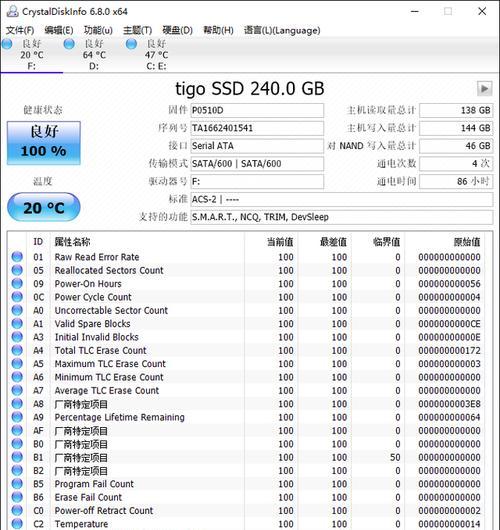This screenshot has height=530, width=500.
Task: Open the 编辑(E) menu
Action: [x=59, y=30]
